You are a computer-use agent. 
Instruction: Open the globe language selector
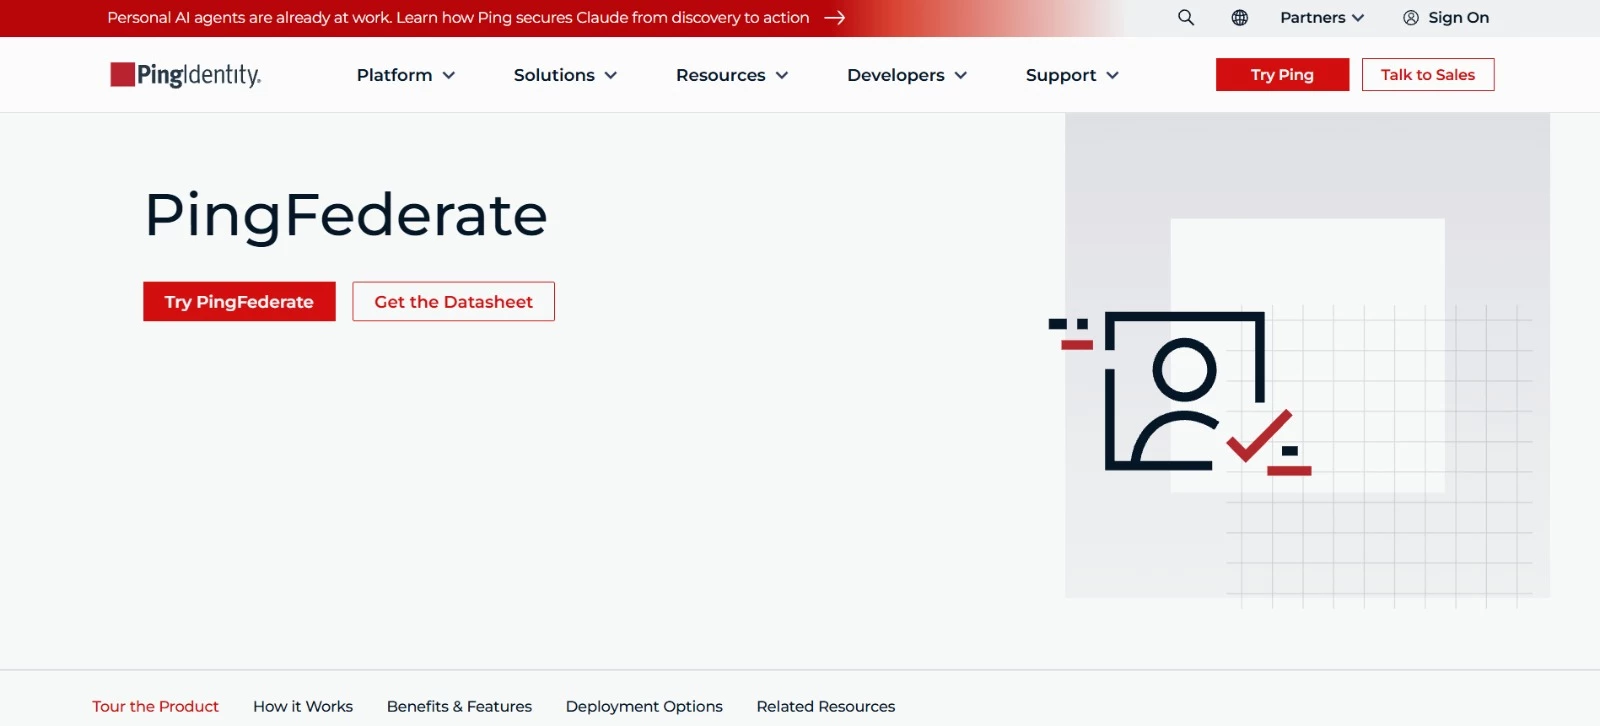coord(1240,17)
